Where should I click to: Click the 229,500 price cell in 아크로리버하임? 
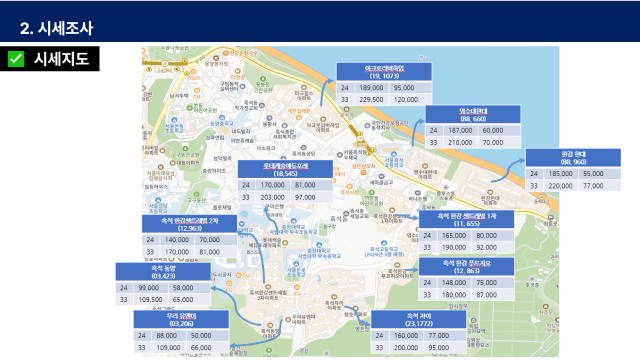pyautogui.click(x=371, y=100)
